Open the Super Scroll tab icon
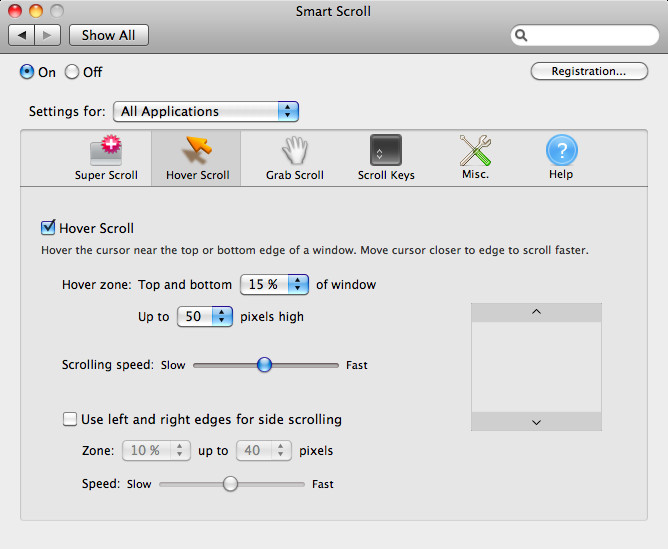 [106, 150]
